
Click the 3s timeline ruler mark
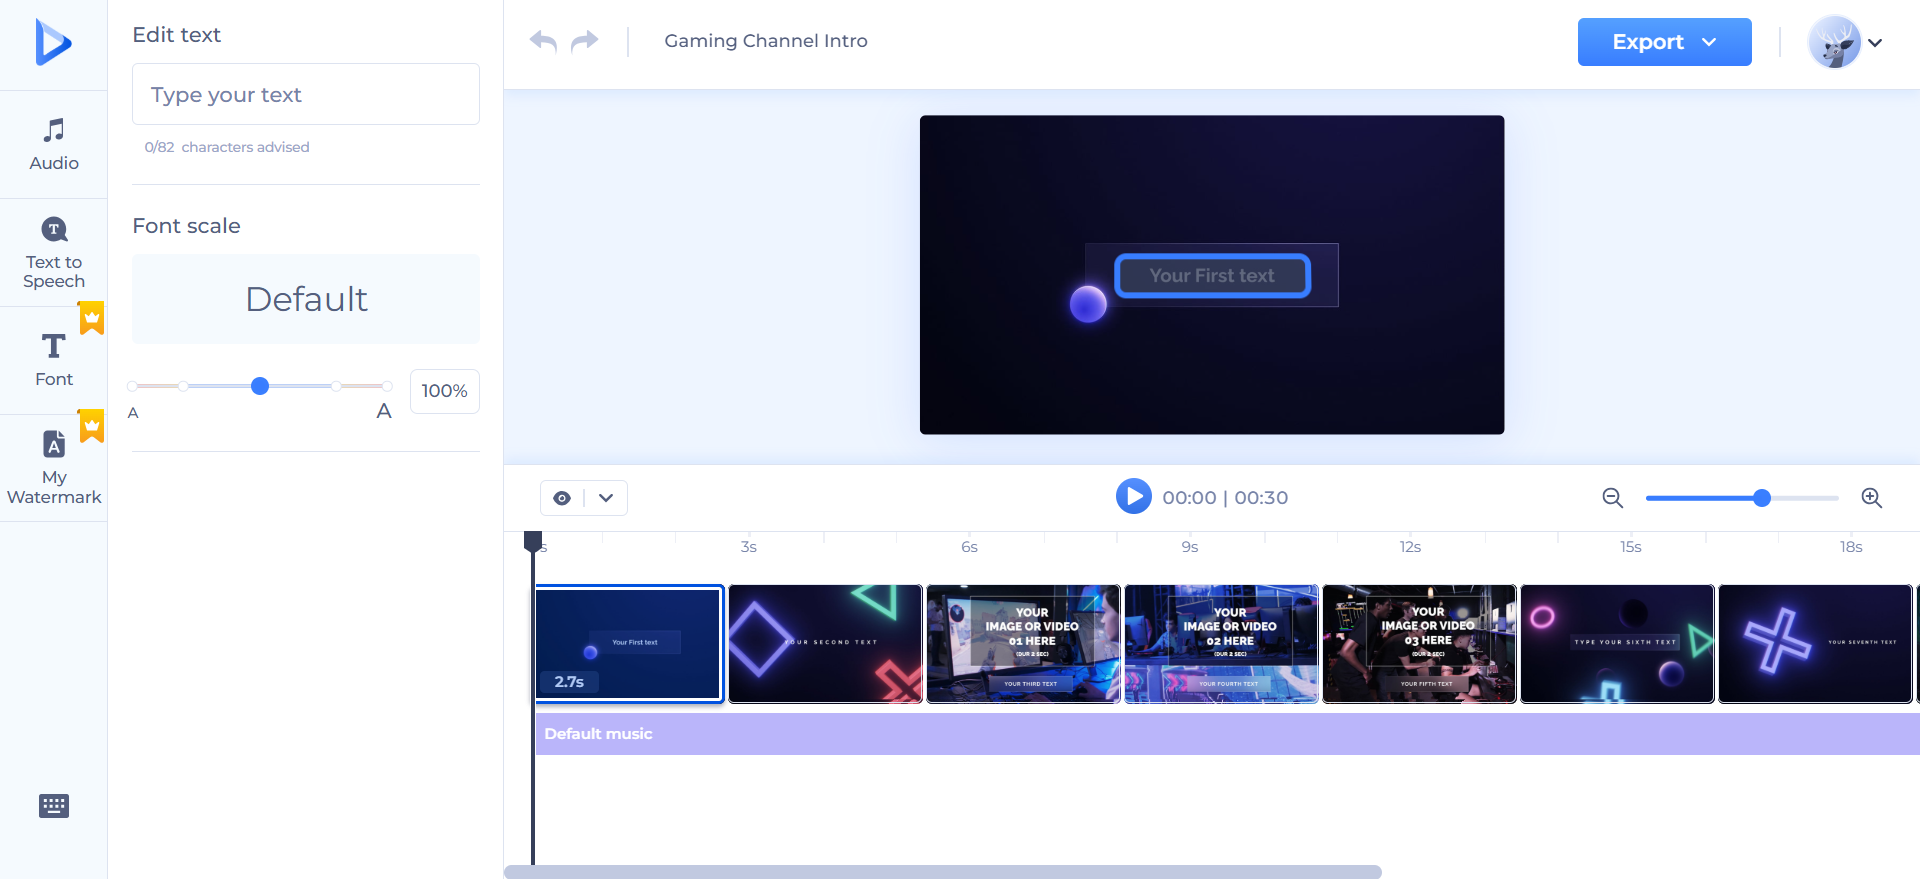(x=749, y=547)
